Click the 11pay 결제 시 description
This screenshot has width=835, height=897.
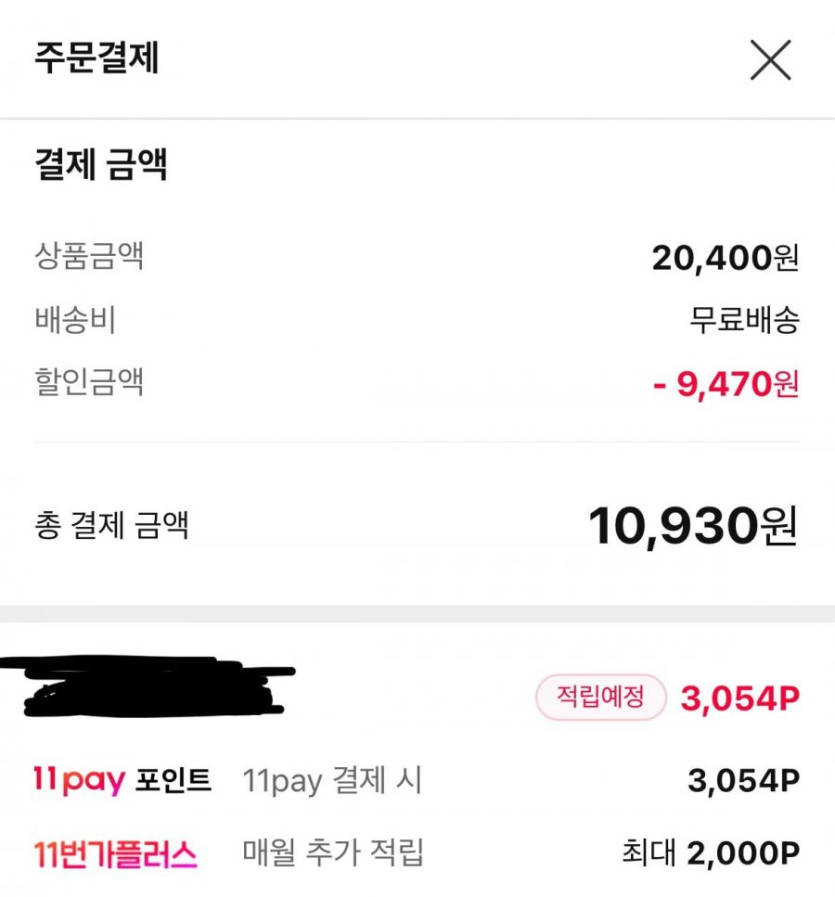[x=332, y=782]
